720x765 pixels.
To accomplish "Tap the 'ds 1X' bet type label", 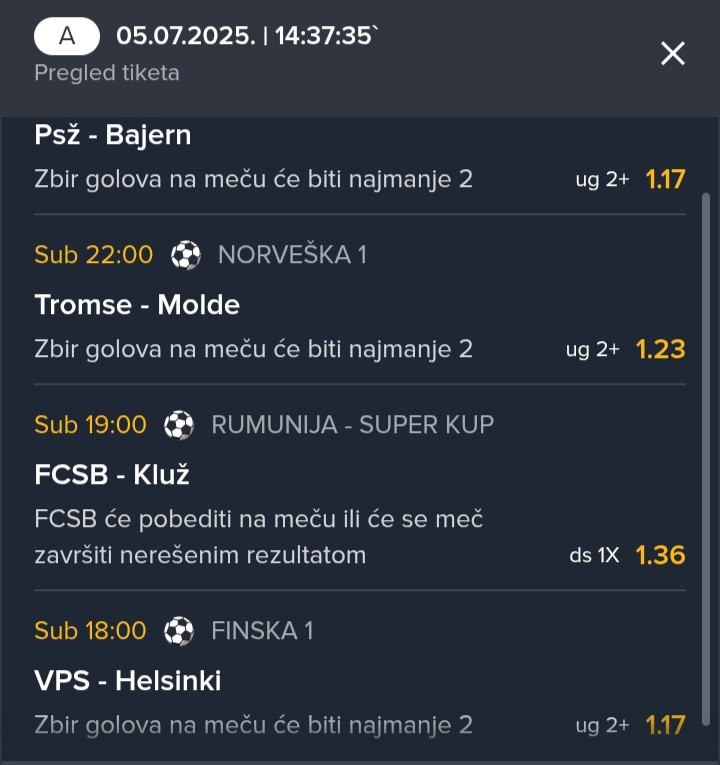I will [x=594, y=555].
